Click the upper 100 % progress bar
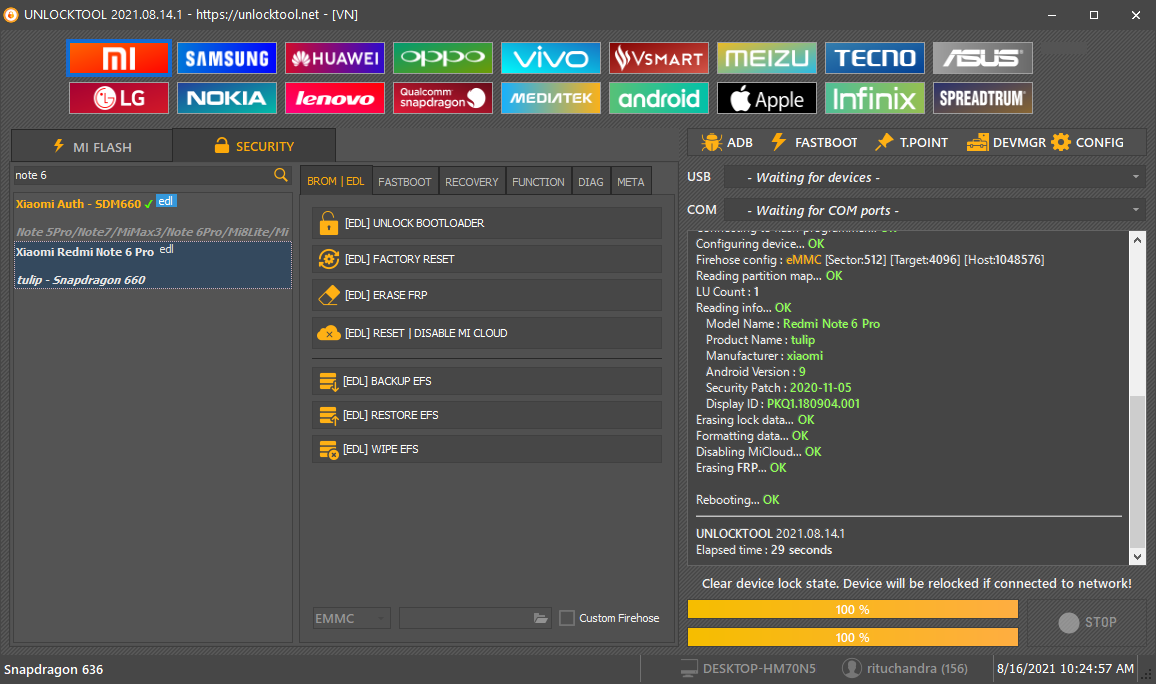 [853, 610]
